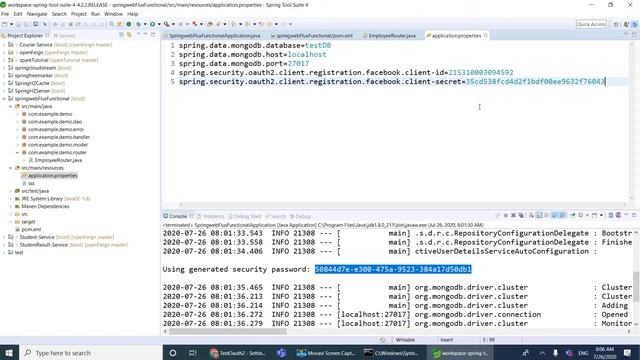Close the application.properties editor tab
The image size is (640, 360).
click(x=485, y=36)
